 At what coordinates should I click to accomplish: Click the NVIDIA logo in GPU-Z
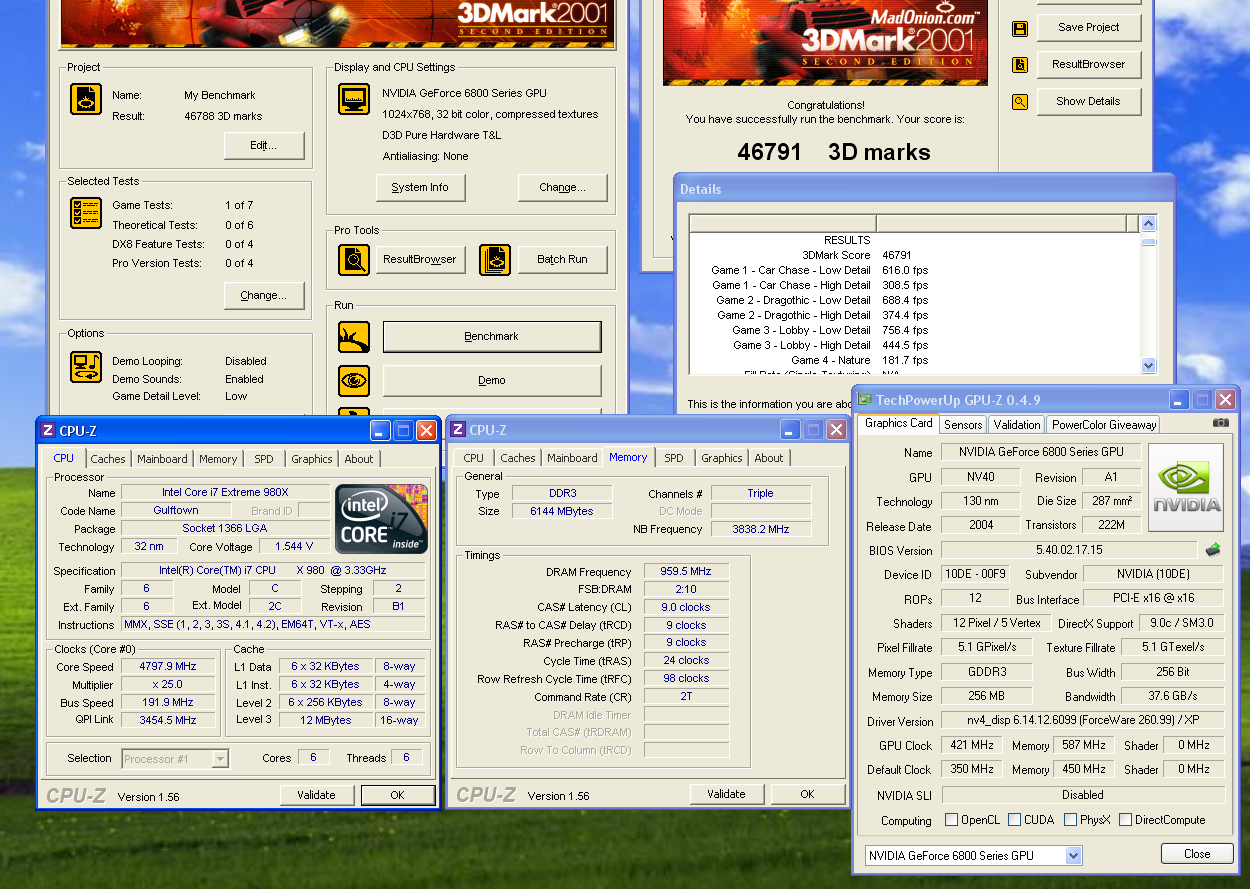click(x=1186, y=487)
